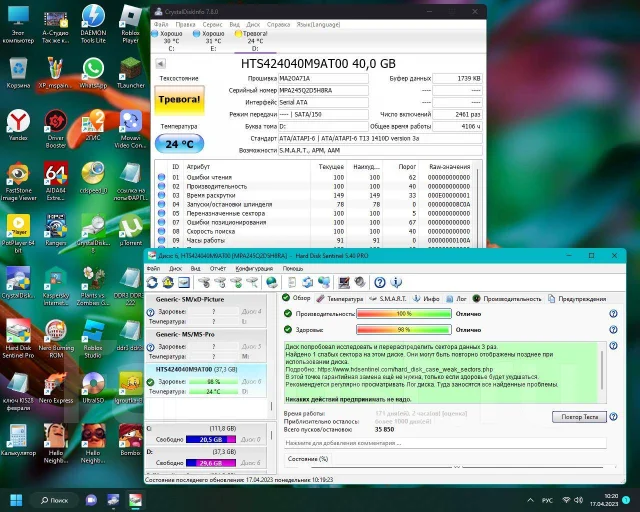Select drive C: Хорошо 30 °C in CrystalDiskInfo
The image size is (640, 512).
point(171,41)
